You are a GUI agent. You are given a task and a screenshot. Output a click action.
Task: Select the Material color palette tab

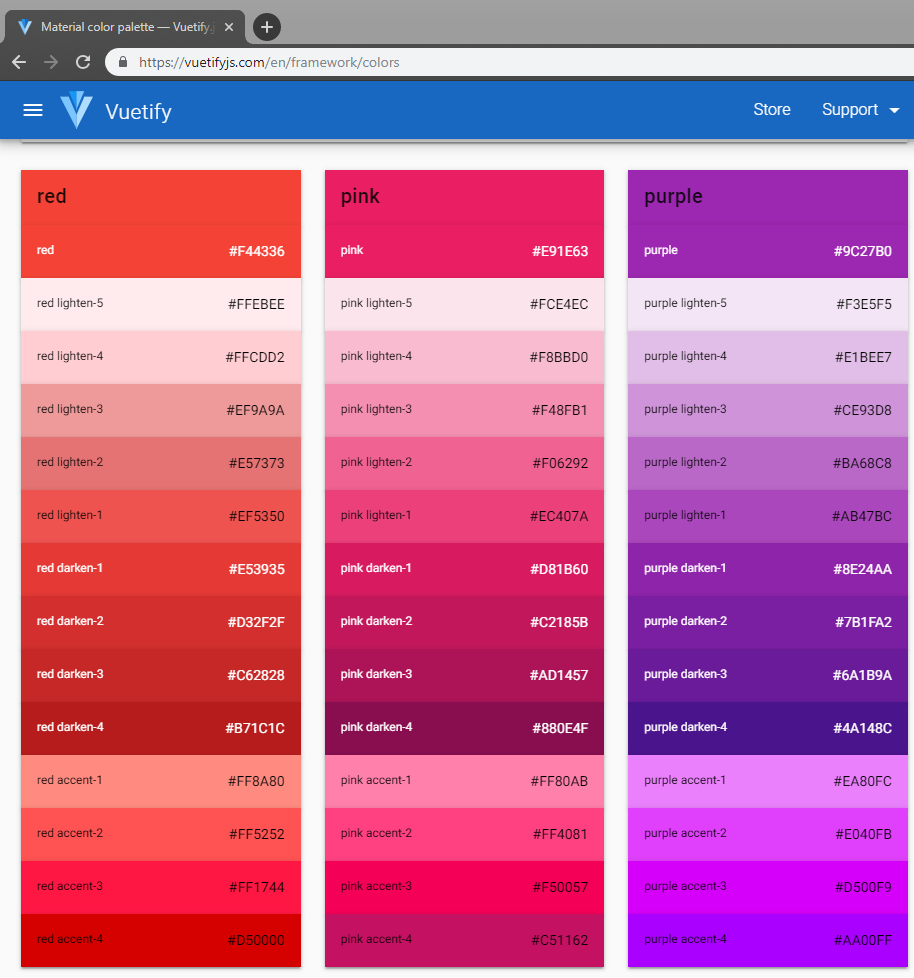[x=125, y=27]
